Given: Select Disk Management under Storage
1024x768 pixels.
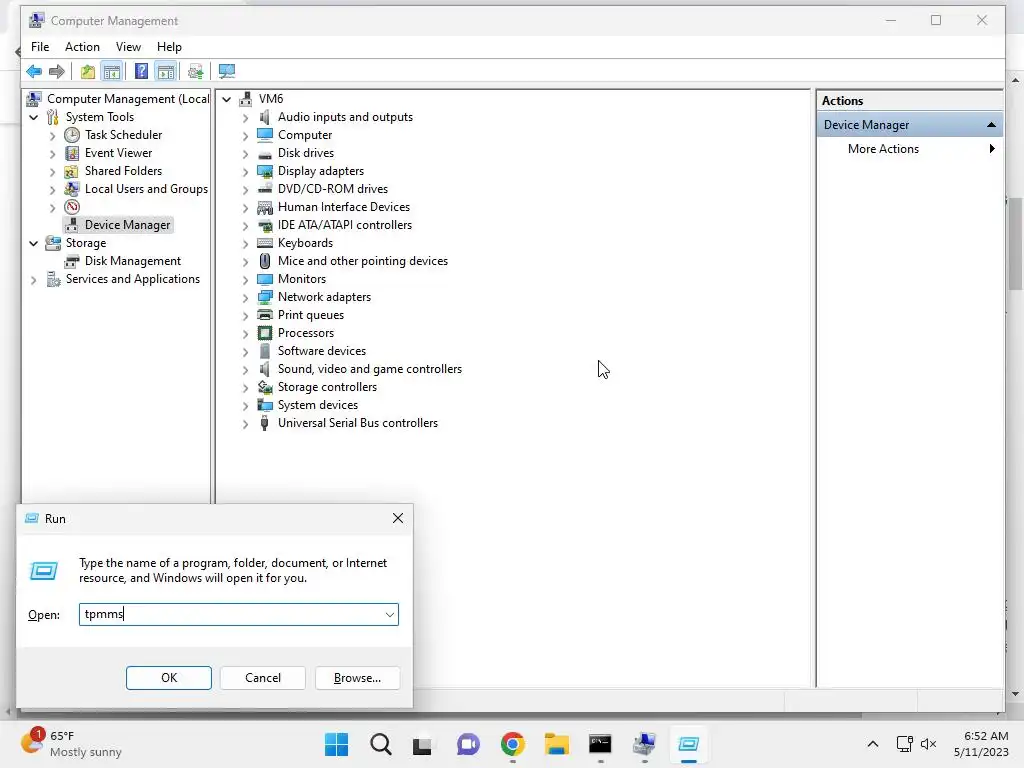Looking at the screenshot, I should 133,261.
